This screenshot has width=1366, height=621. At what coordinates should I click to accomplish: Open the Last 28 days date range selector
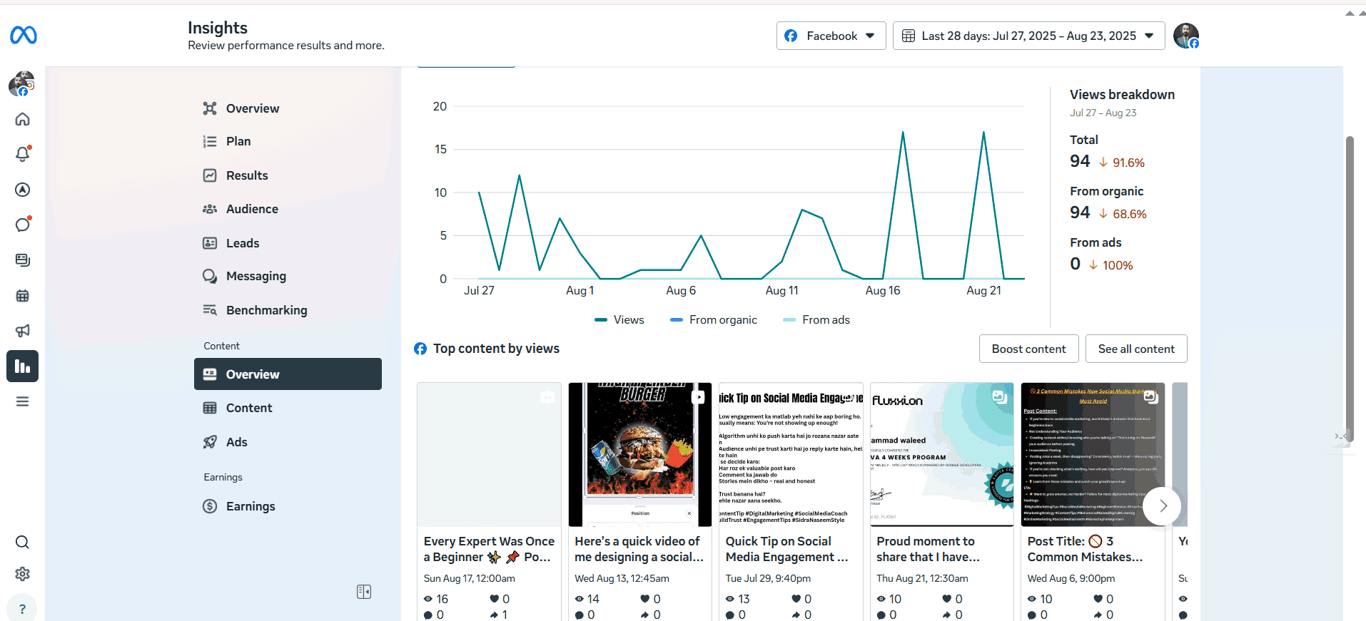click(x=1028, y=35)
